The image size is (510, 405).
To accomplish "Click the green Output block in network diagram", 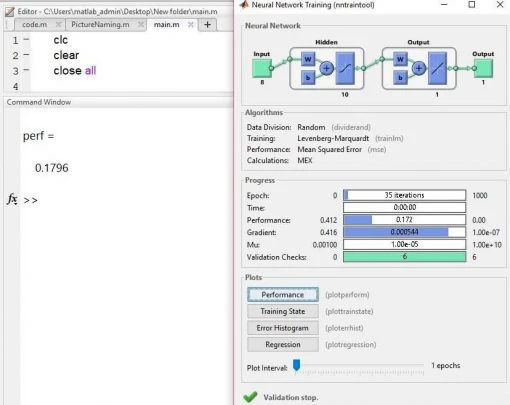I will (483, 68).
